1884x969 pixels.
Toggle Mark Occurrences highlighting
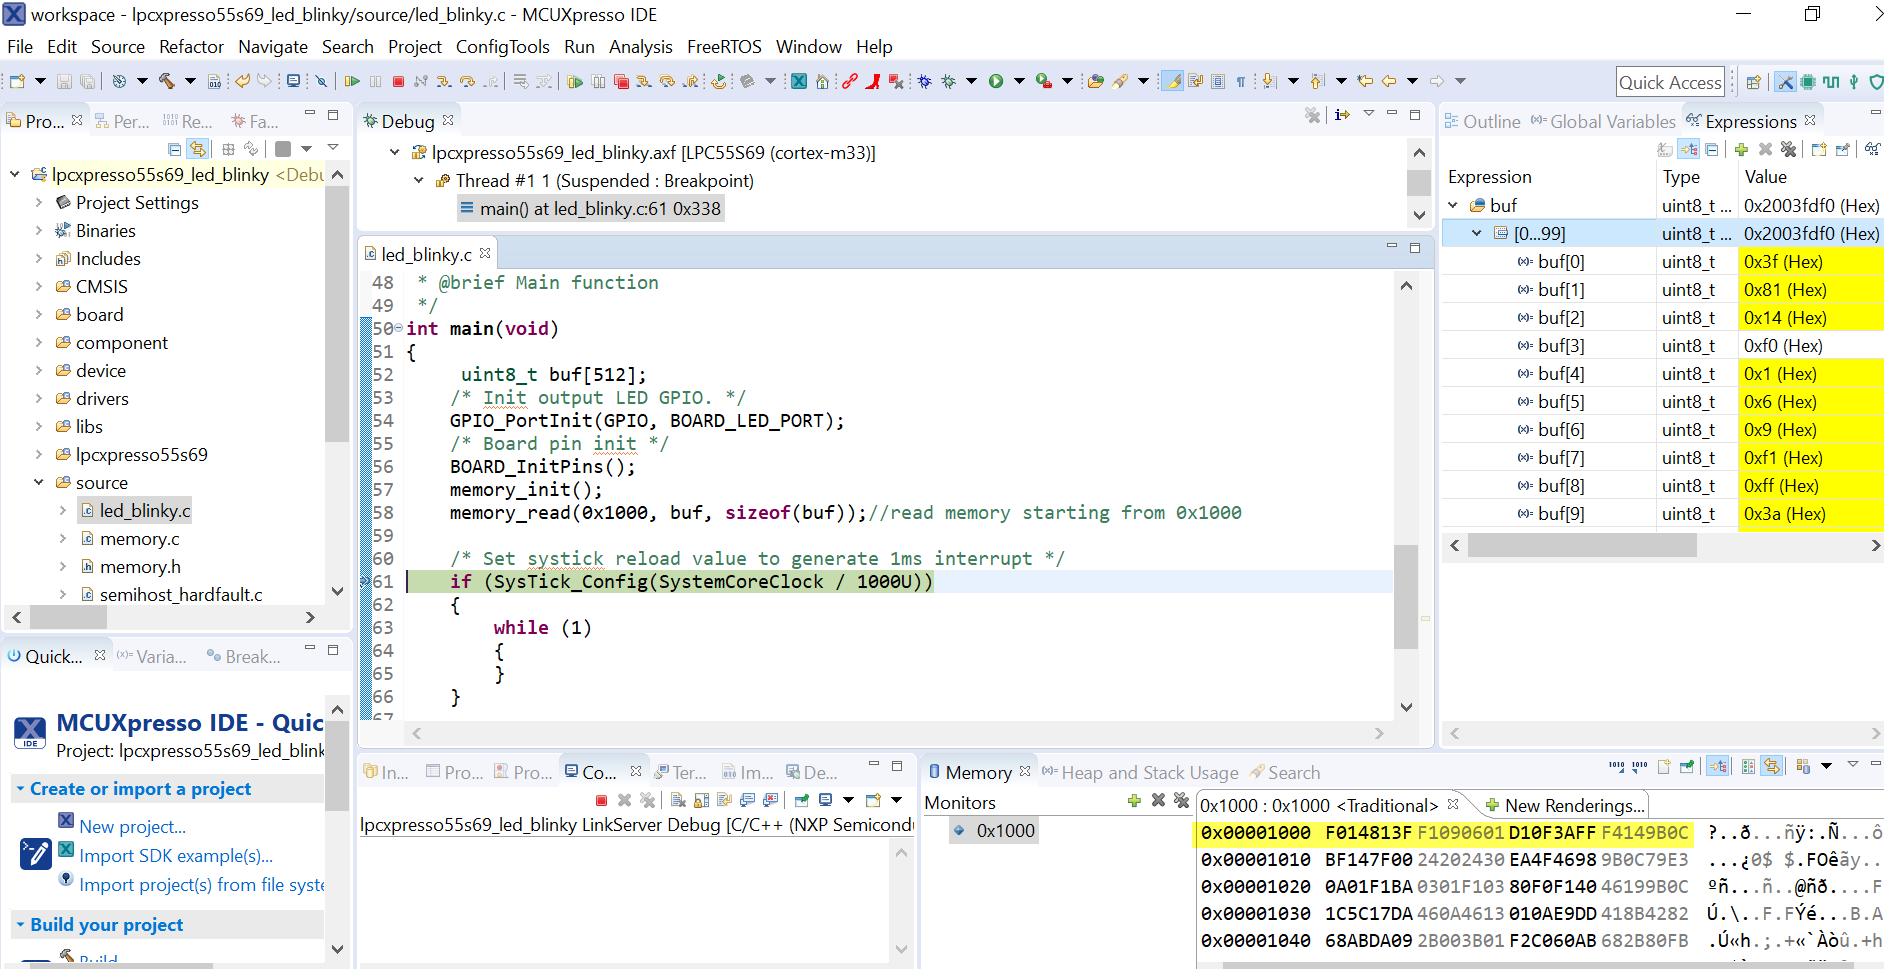(x=1172, y=80)
